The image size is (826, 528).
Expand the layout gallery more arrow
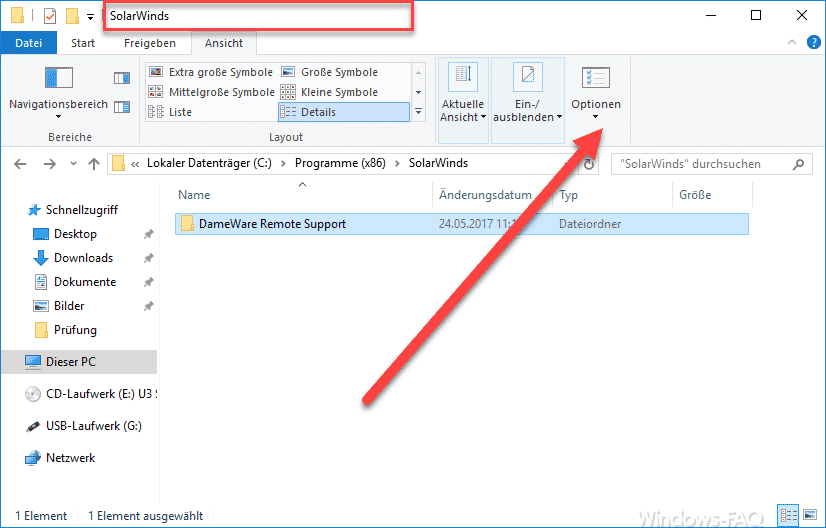coord(418,112)
